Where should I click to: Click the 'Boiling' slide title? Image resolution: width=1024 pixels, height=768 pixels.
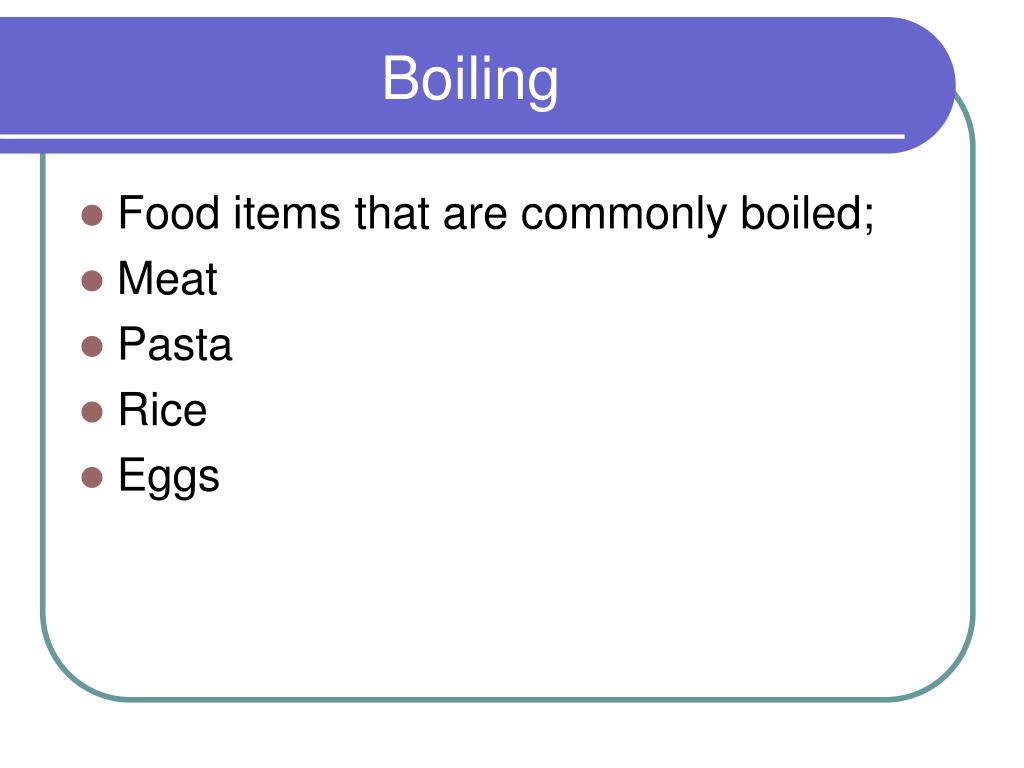point(470,79)
